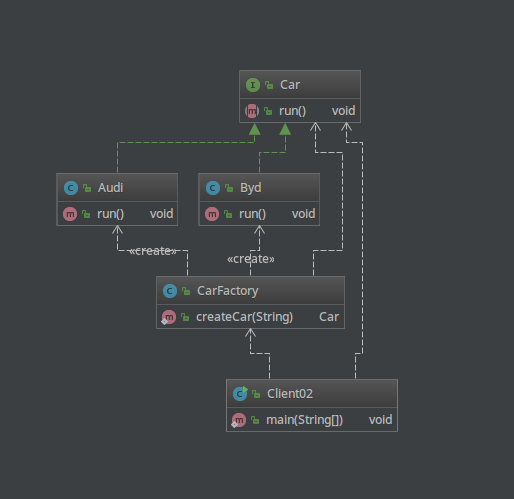The width and height of the screenshot is (514, 499).
Task: Click the Car return type in CarFactory node
Action: click(x=329, y=317)
